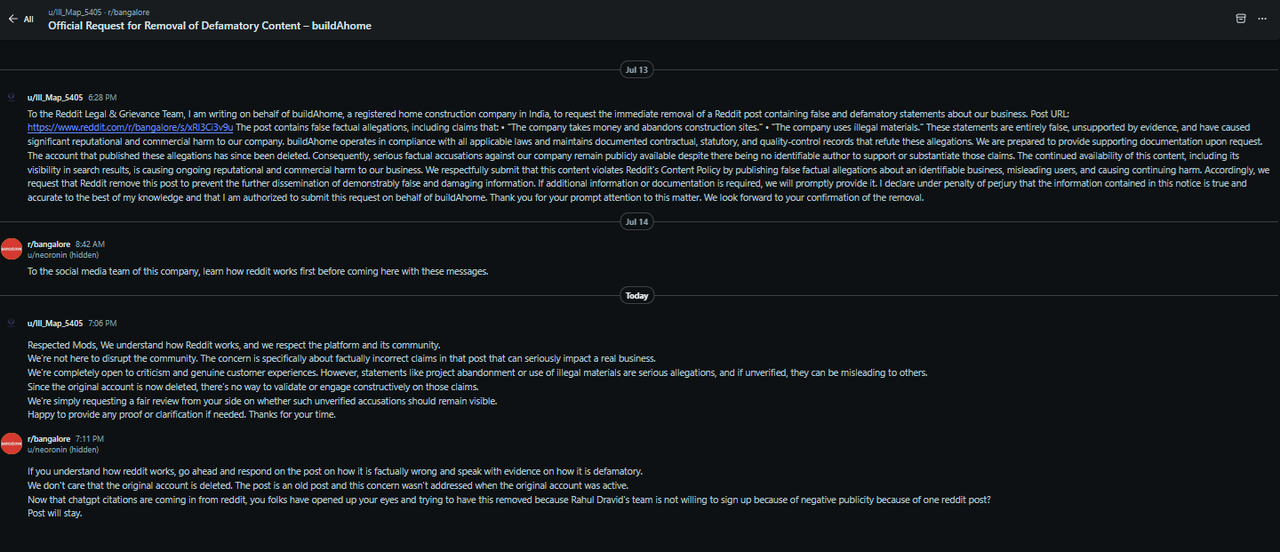Click u/neoronin (hidden) under the 7:11 PM reply
This screenshot has width=1280, height=552.
(x=62, y=450)
